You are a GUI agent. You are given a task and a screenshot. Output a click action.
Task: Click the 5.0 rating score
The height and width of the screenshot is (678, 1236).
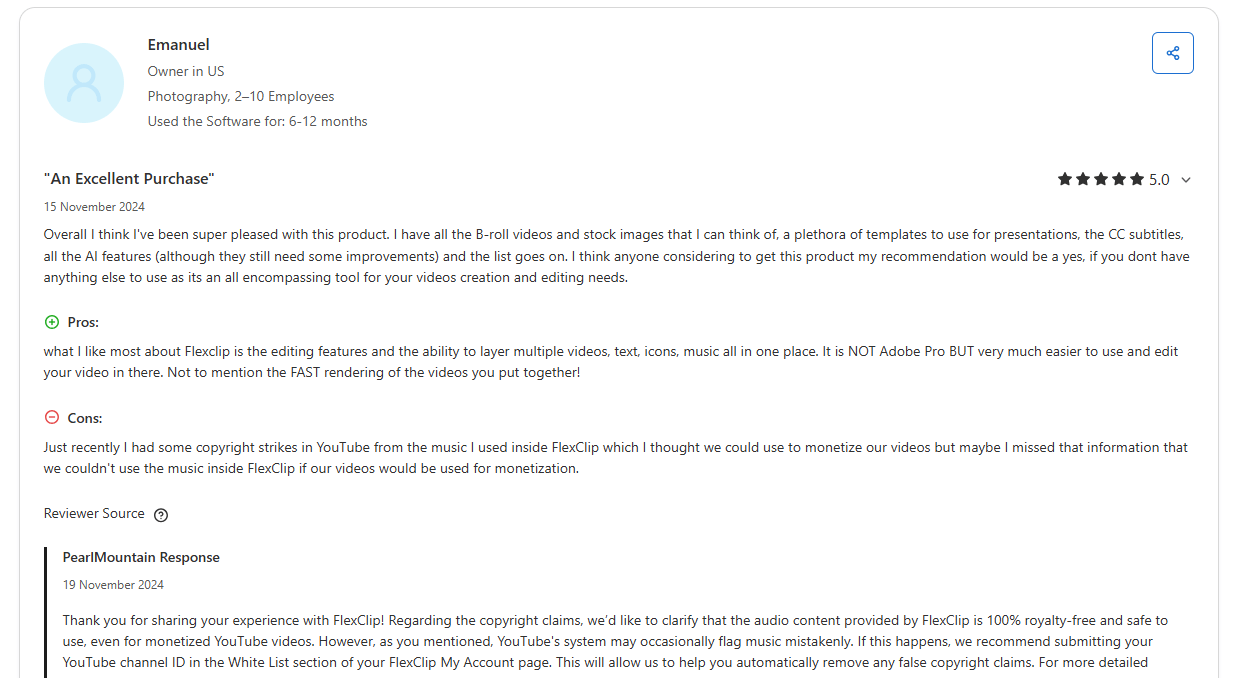(1159, 180)
